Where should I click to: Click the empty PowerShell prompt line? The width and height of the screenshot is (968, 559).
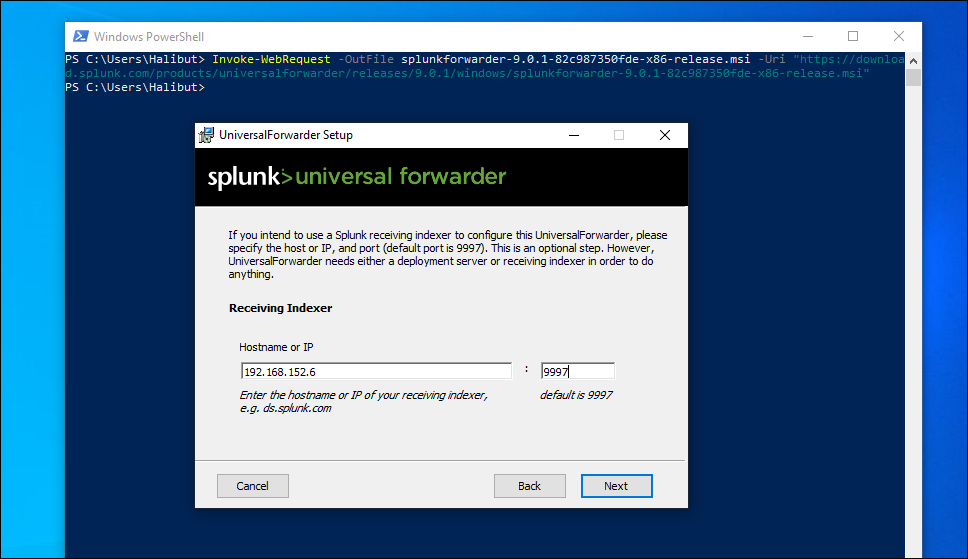pos(135,87)
